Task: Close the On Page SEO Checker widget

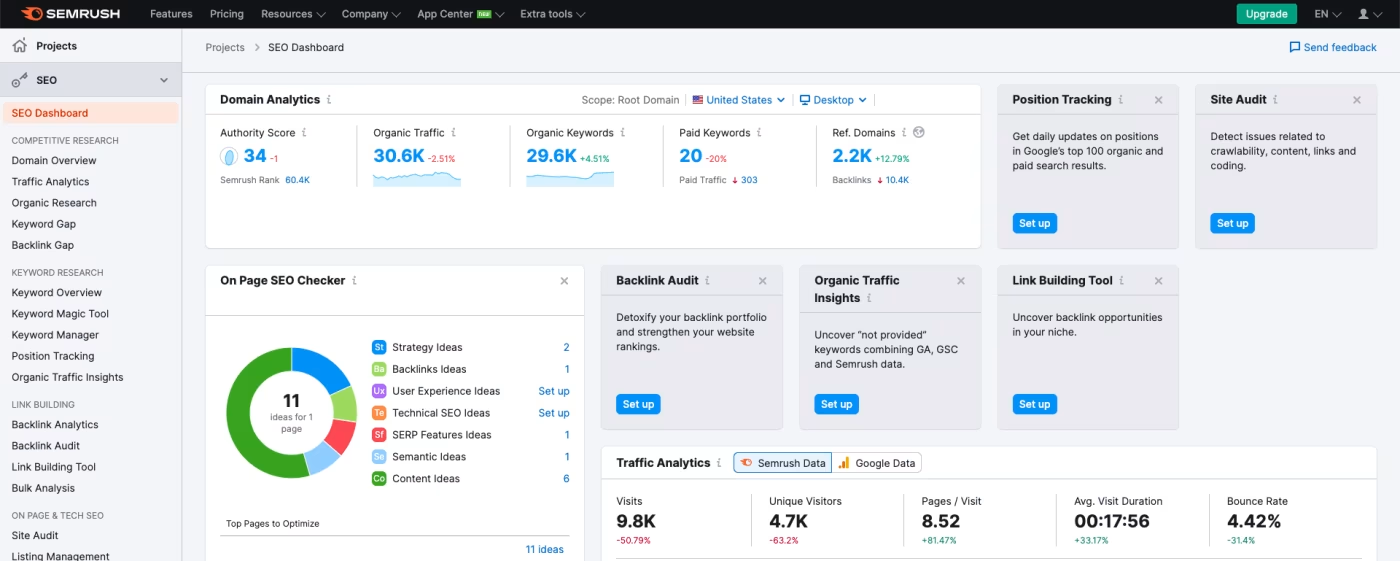Action: click(x=564, y=281)
